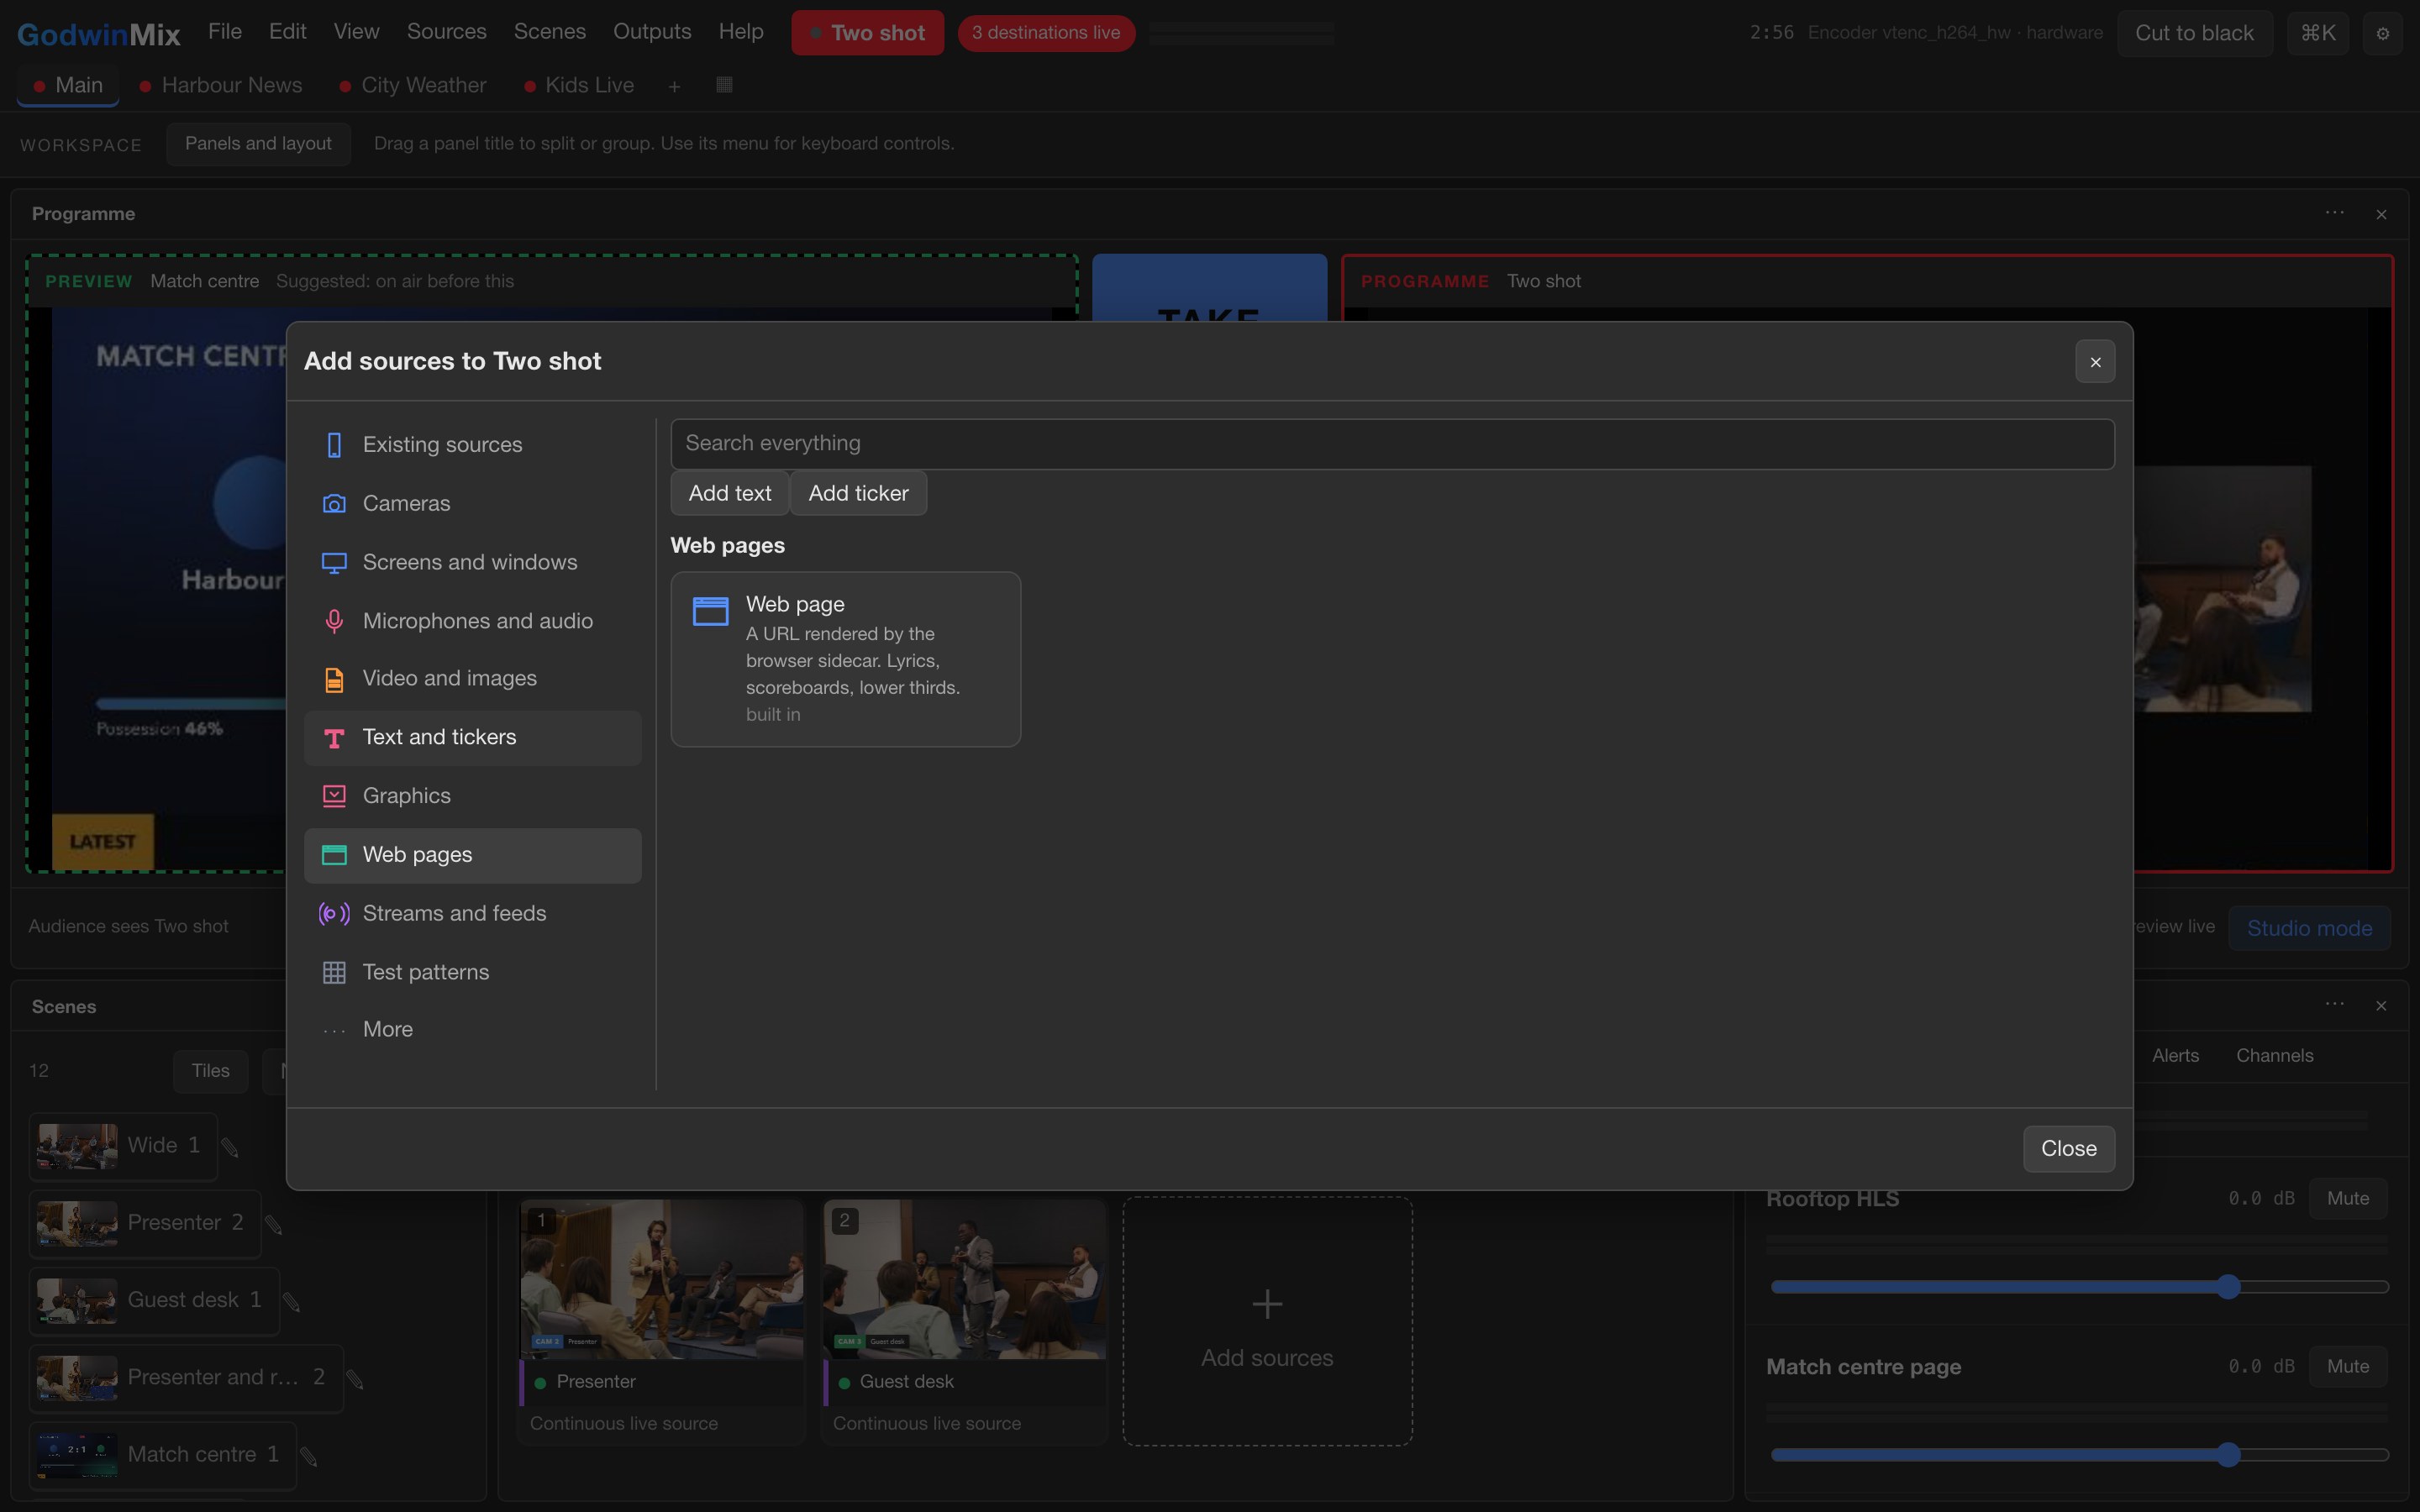Switch to the Harbour News tab

(x=221, y=86)
